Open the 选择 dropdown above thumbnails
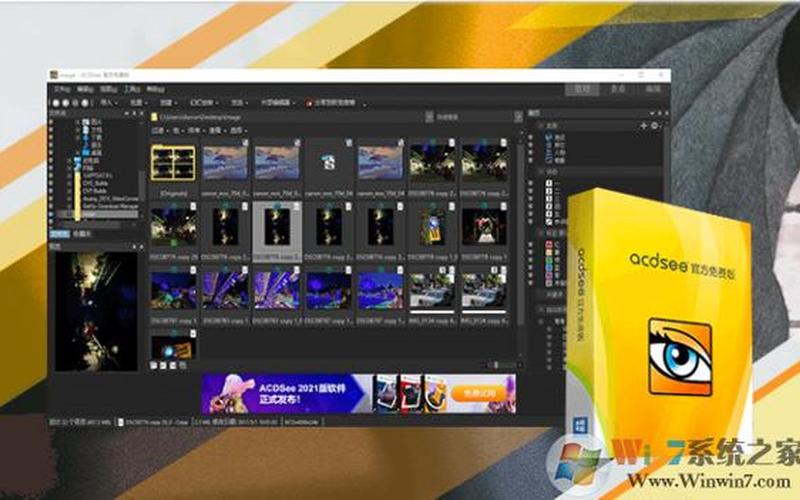Screen dimensions: 800x500 point(237,131)
